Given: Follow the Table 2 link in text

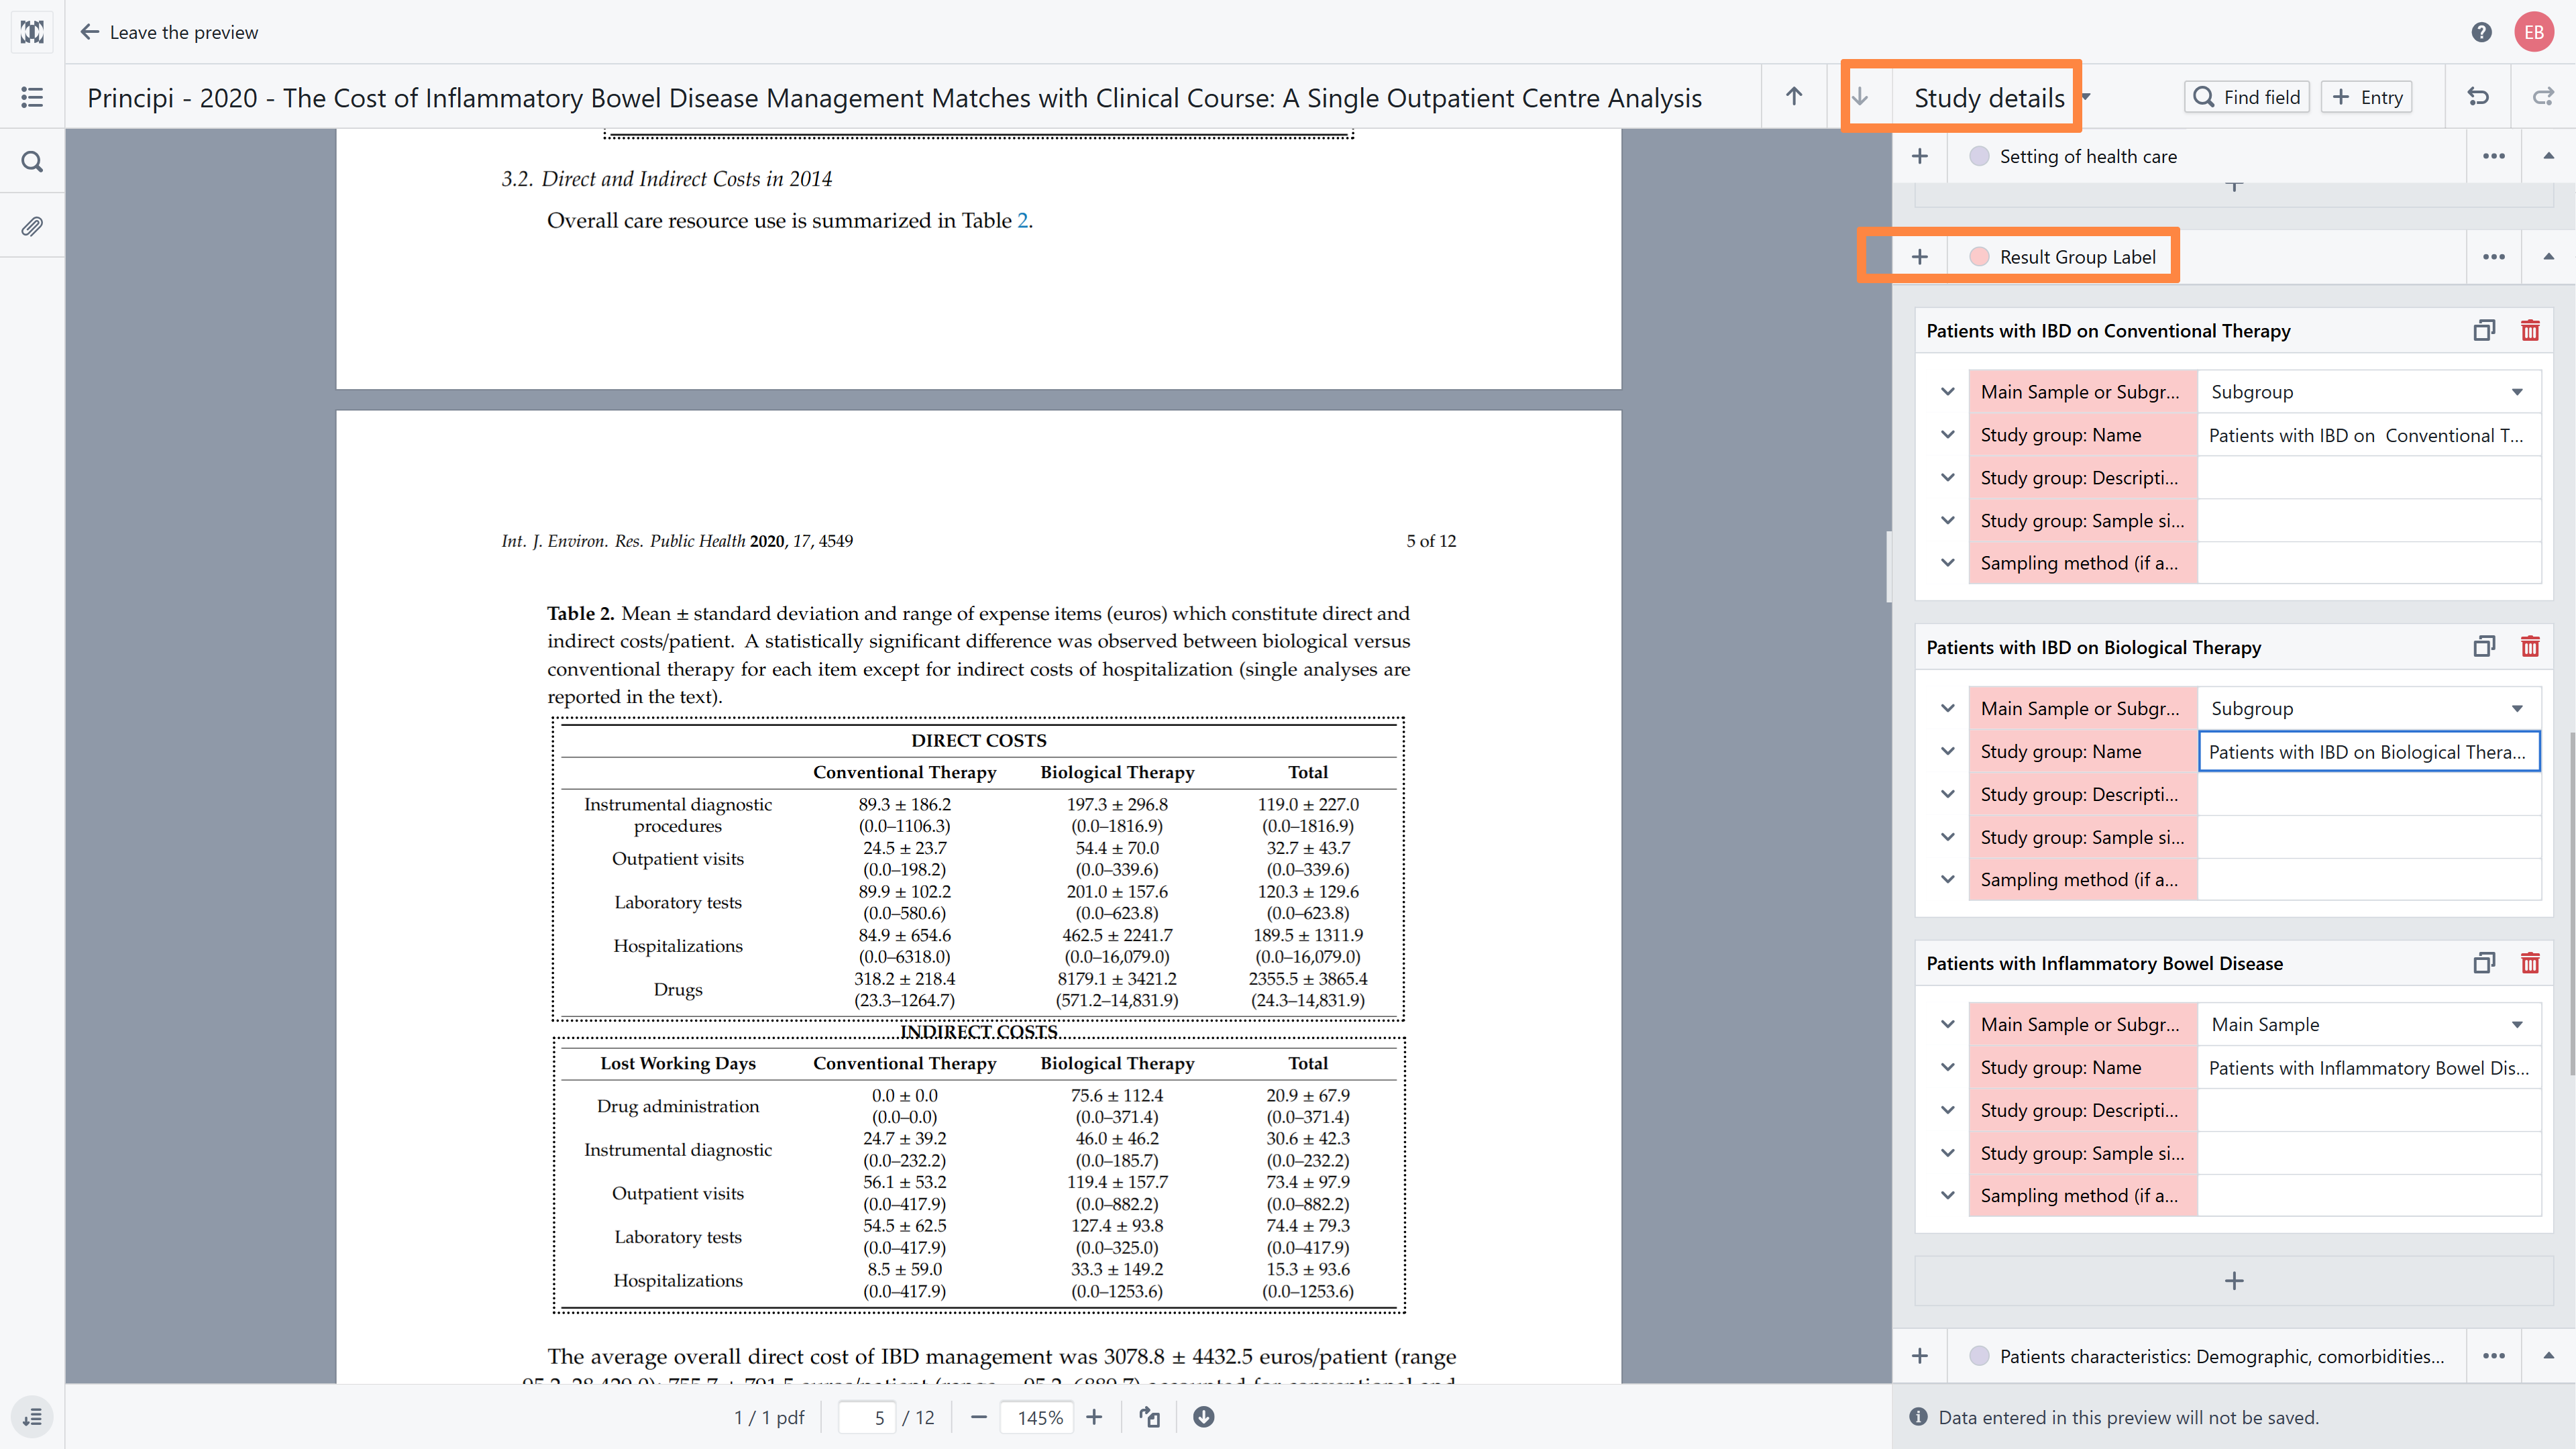Looking at the screenshot, I should pyautogui.click(x=1023, y=220).
